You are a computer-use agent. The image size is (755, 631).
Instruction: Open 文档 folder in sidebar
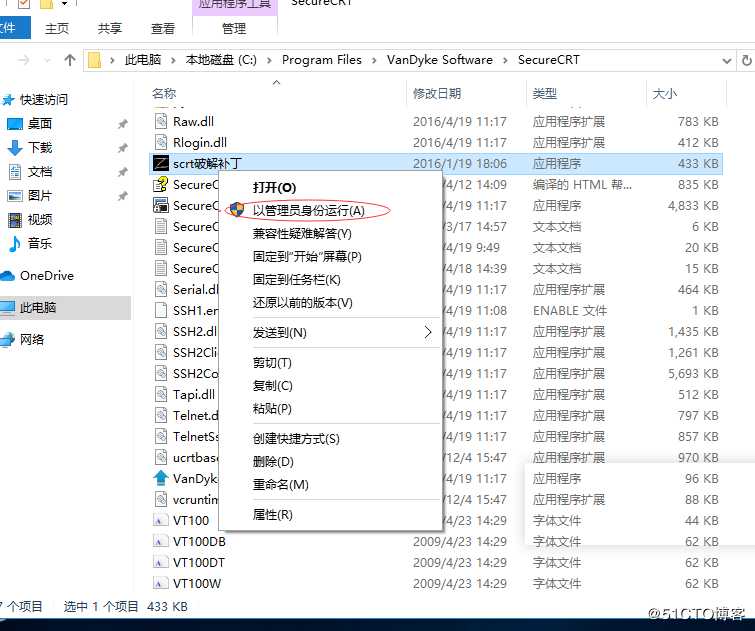coord(39,171)
